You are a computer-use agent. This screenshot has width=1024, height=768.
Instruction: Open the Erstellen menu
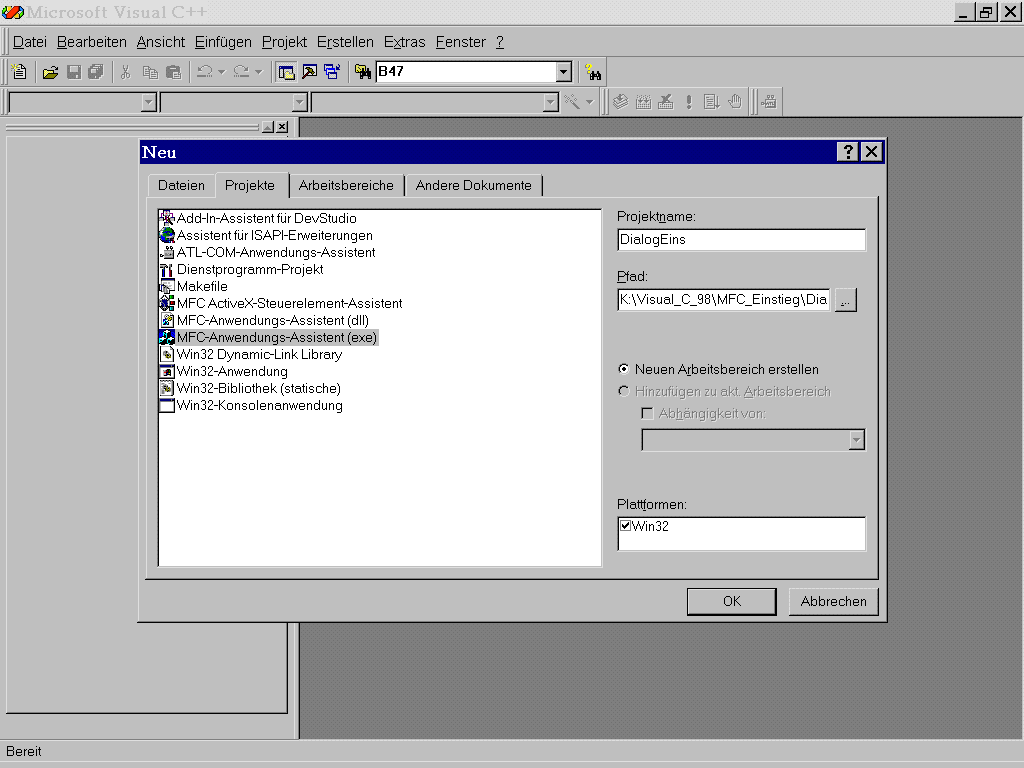(x=345, y=42)
